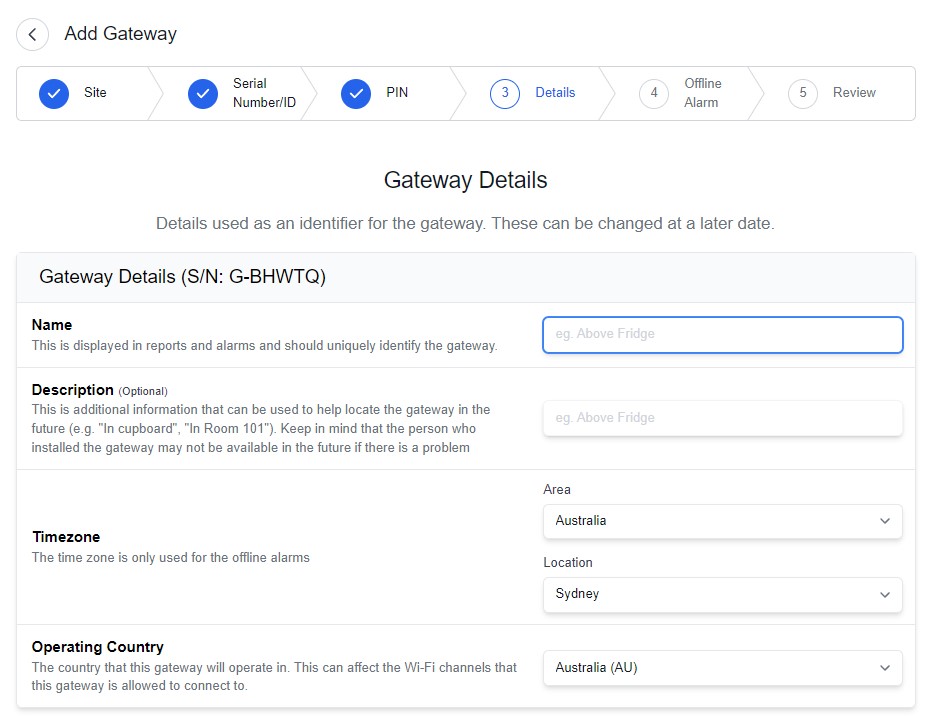The image size is (932, 716).
Task: Click the Serial Number/ID step checkmark icon
Action: (x=203, y=94)
